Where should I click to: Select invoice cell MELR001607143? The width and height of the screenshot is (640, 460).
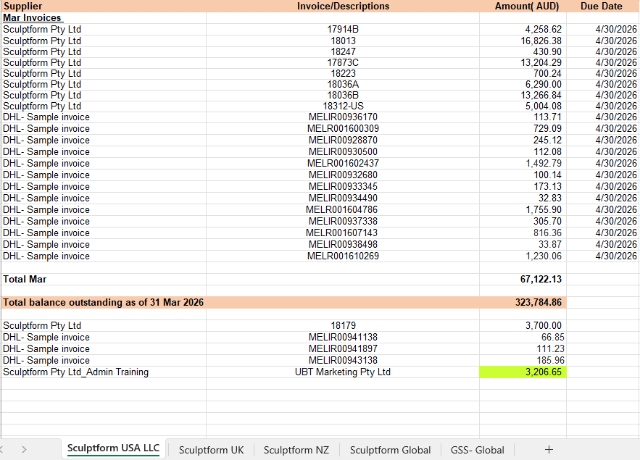click(x=343, y=233)
